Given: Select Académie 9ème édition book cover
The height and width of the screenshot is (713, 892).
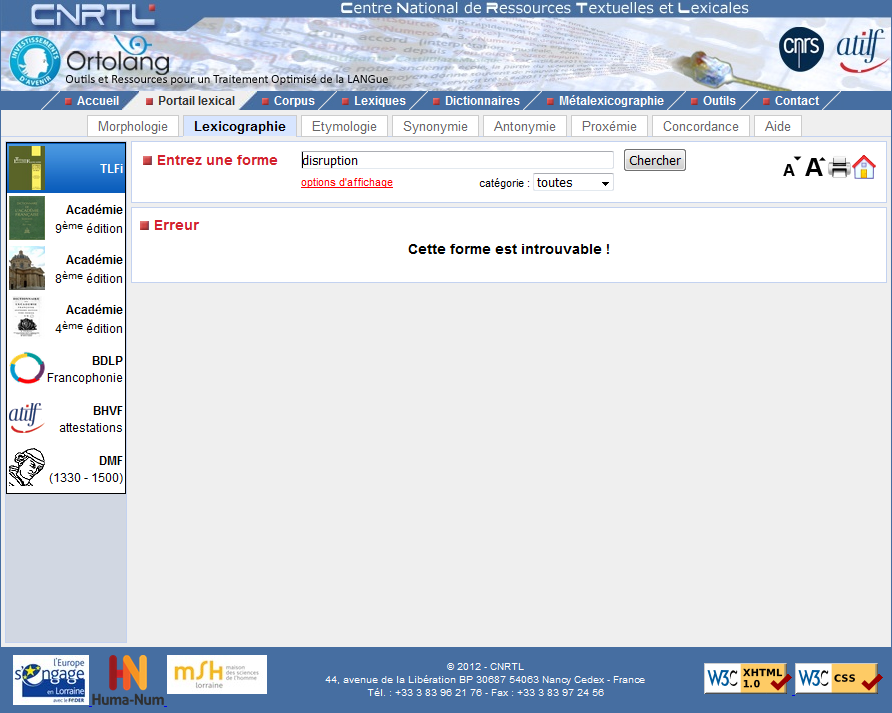Looking at the screenshot, I should click(x=27, y=218).
